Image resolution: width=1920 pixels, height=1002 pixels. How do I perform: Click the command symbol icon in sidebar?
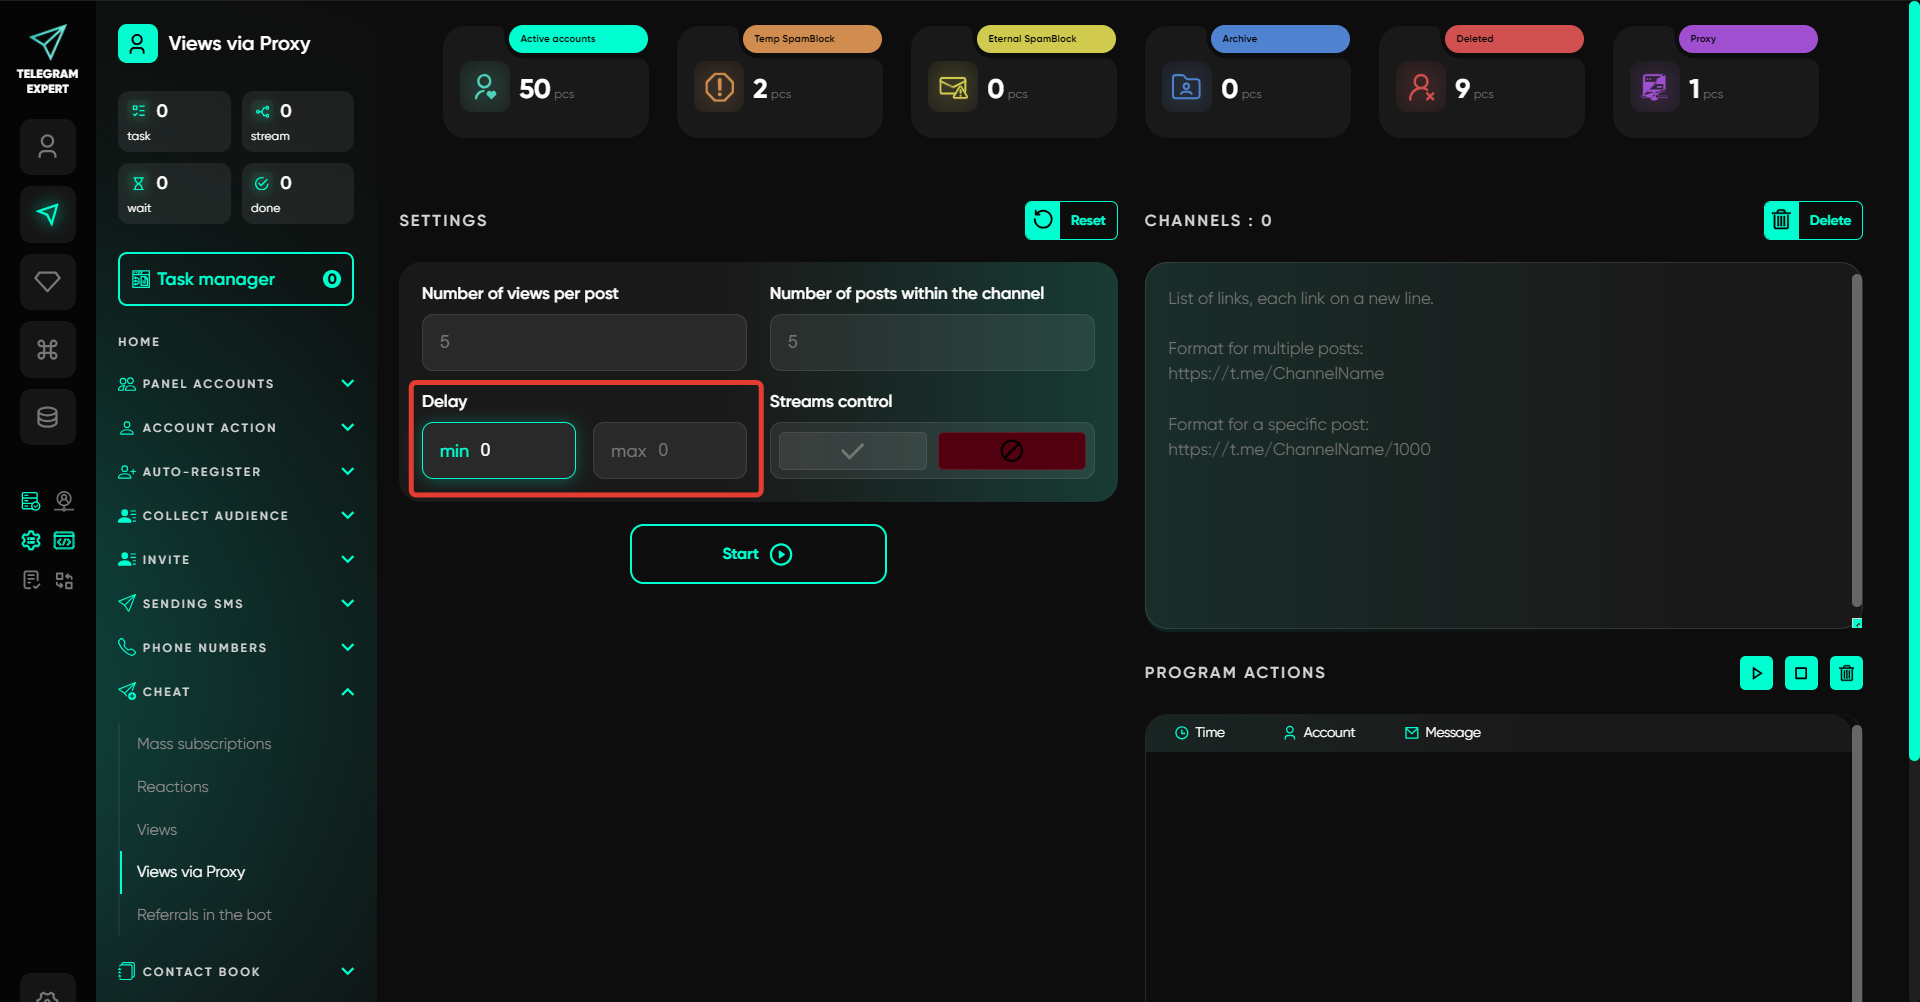point(48,349)
